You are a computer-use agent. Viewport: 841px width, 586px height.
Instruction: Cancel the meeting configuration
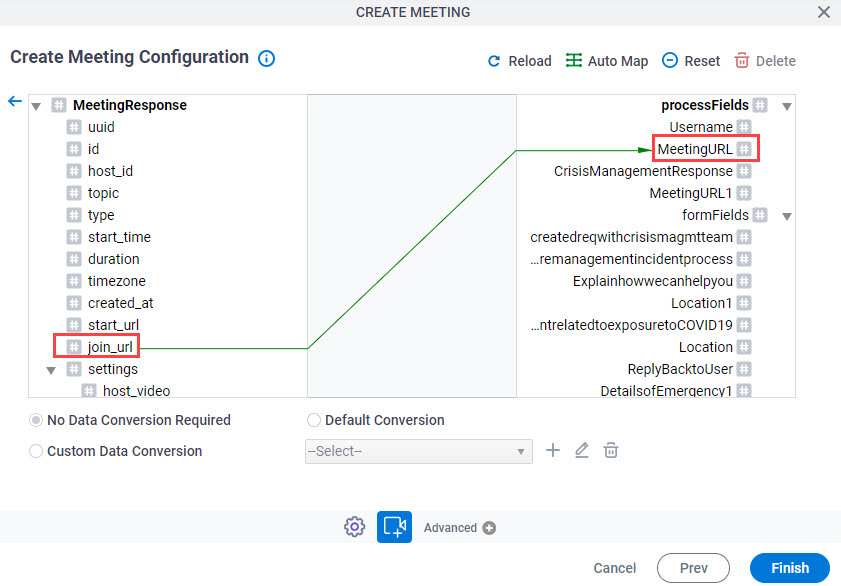click(x=615, y=568)
